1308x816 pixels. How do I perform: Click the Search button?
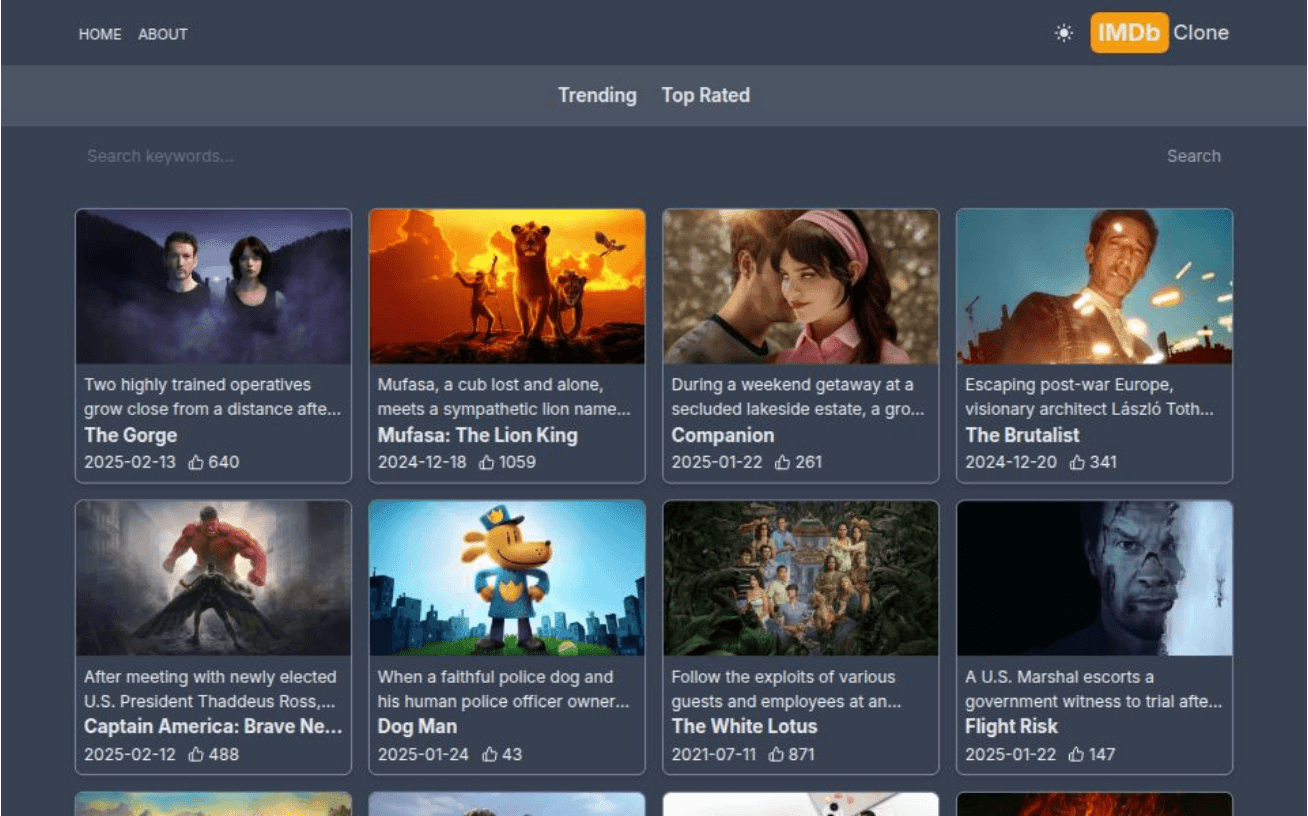pyautogui.click(x=1193, y=156)
